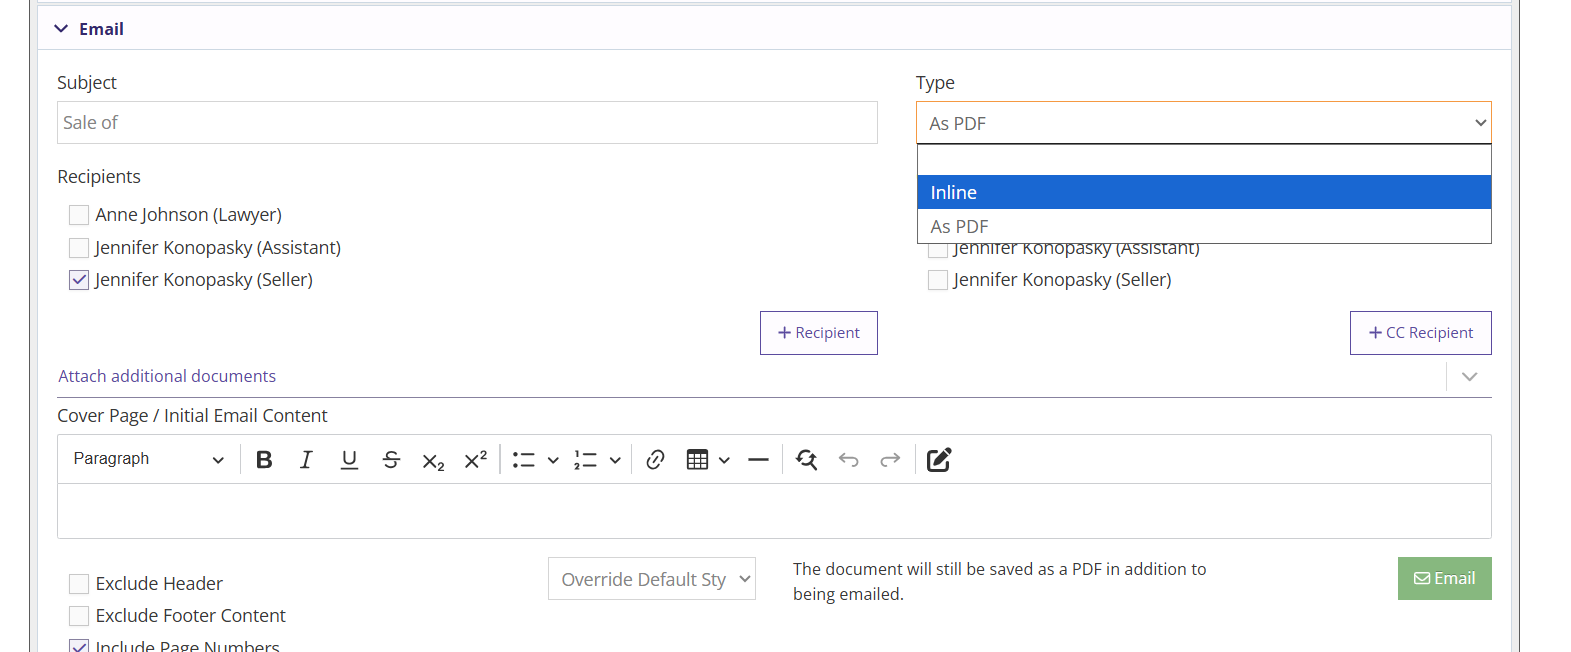Open the Paragraph style dropdown
The height and width of the screenshot is (652, 1571).
click(x=148, y=459)
